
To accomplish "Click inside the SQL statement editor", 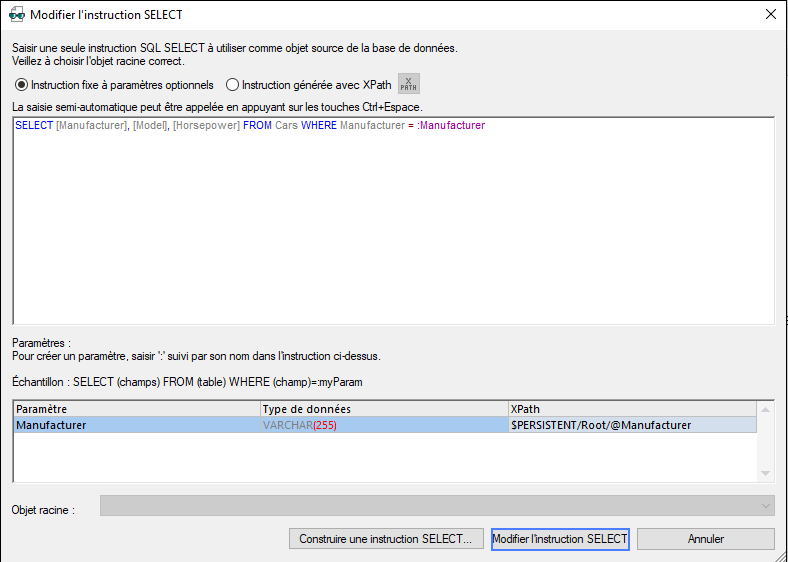I will [393, 221].
